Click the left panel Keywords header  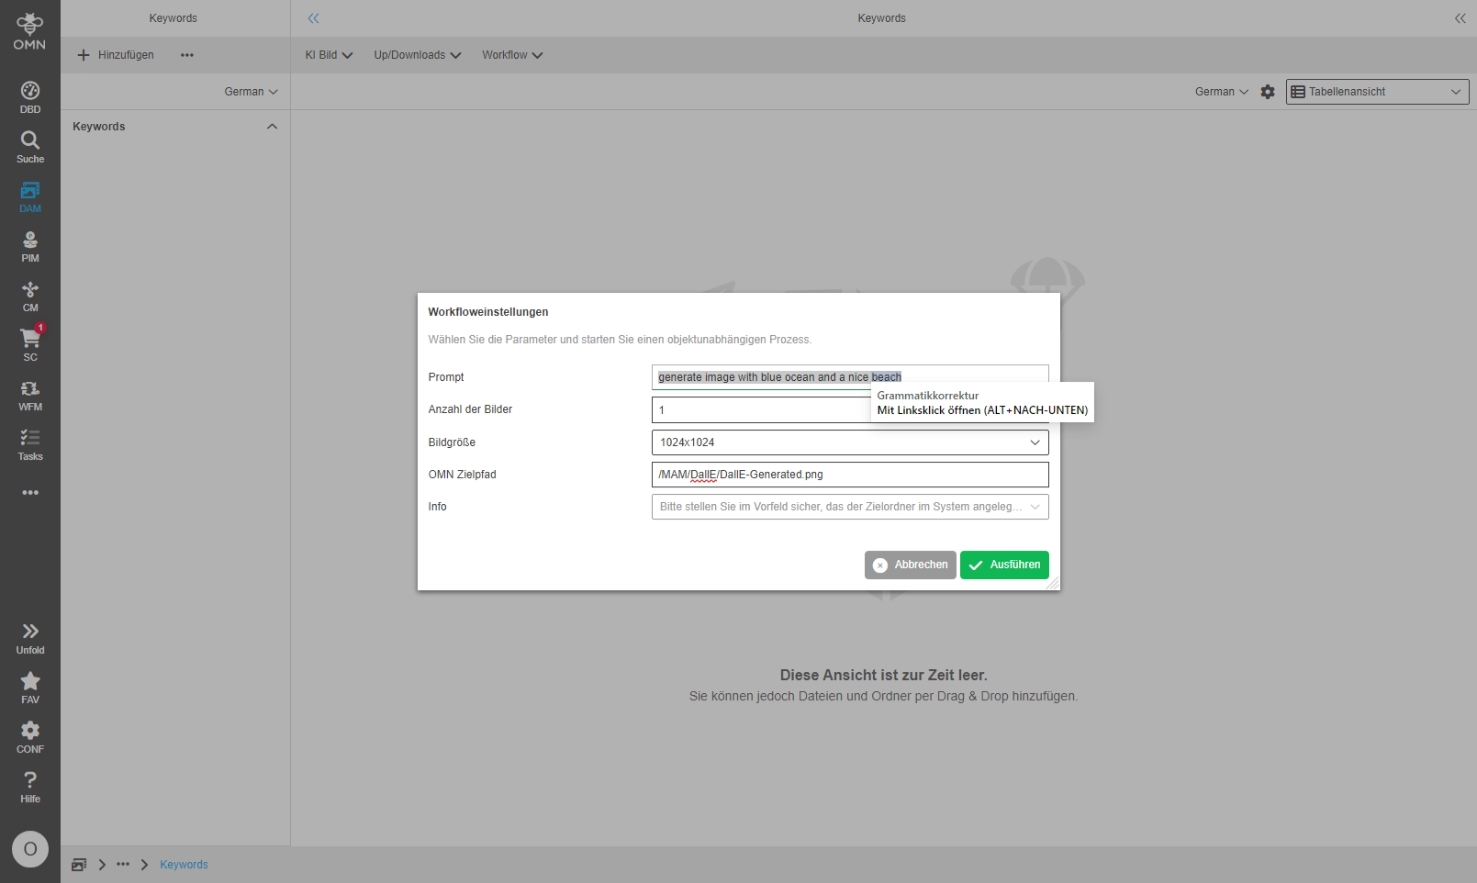click(99, 127)
